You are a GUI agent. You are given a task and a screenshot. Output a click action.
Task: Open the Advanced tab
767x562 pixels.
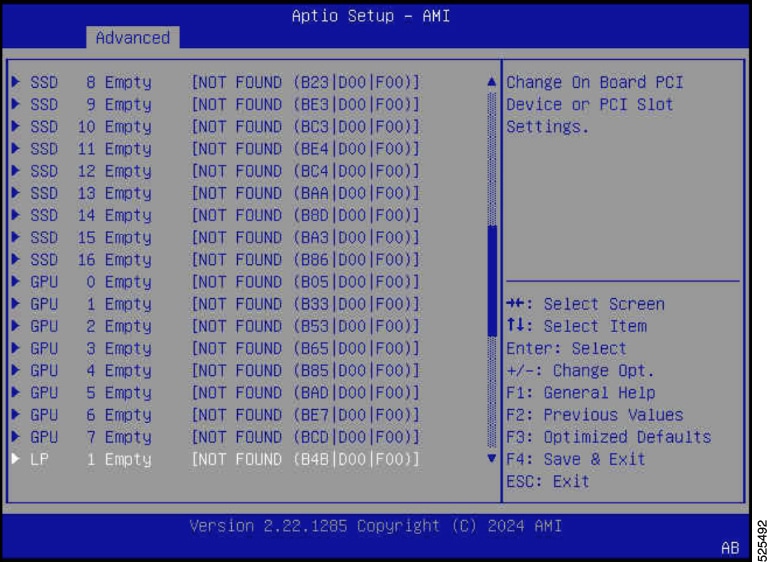click(x=133, y=38)
